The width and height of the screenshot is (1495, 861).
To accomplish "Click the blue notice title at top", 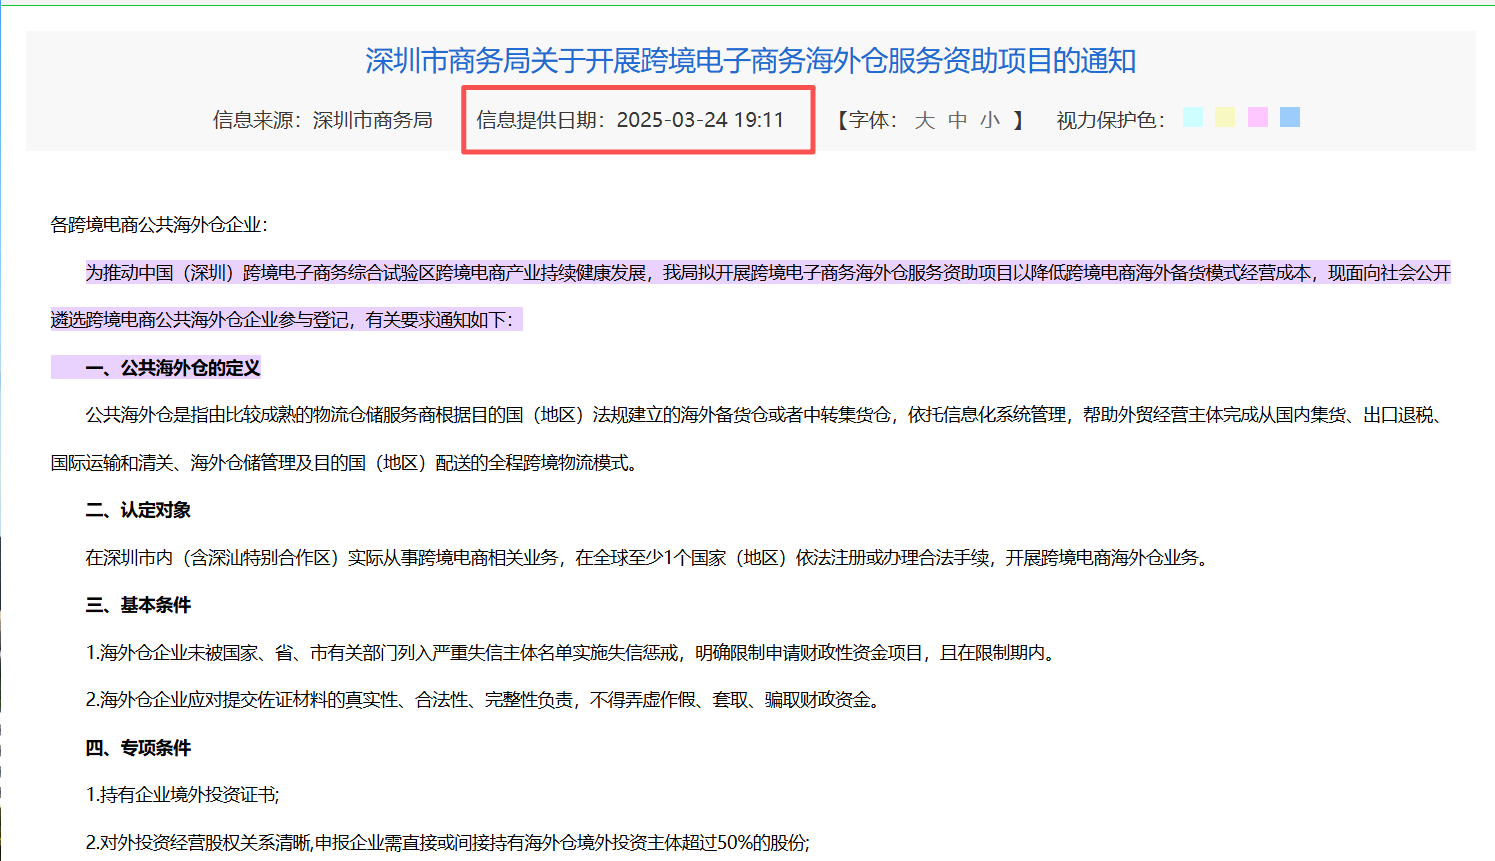I will coord(750,61).
